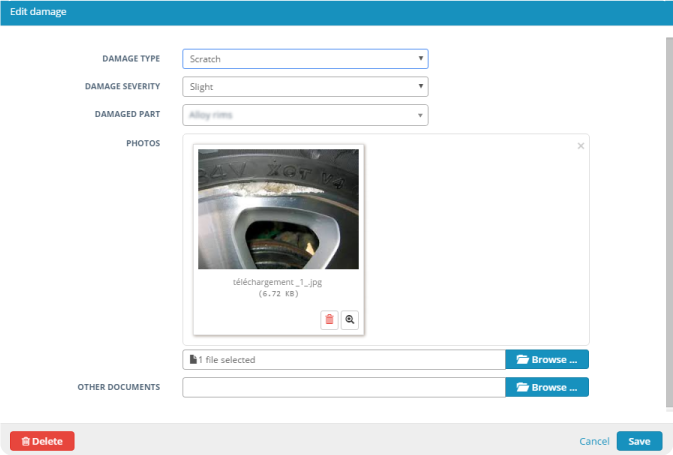
Task: Select the téléchargement _1_.jpg file name caption
Action: [x=278, y=283]
